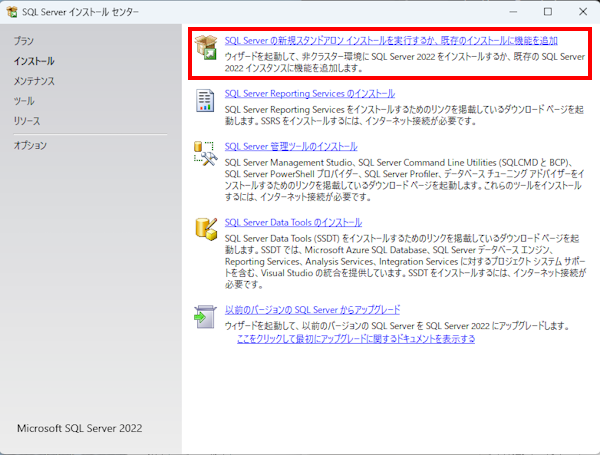
Task: Open the プラン page in the sidebar
Action: 24,41
